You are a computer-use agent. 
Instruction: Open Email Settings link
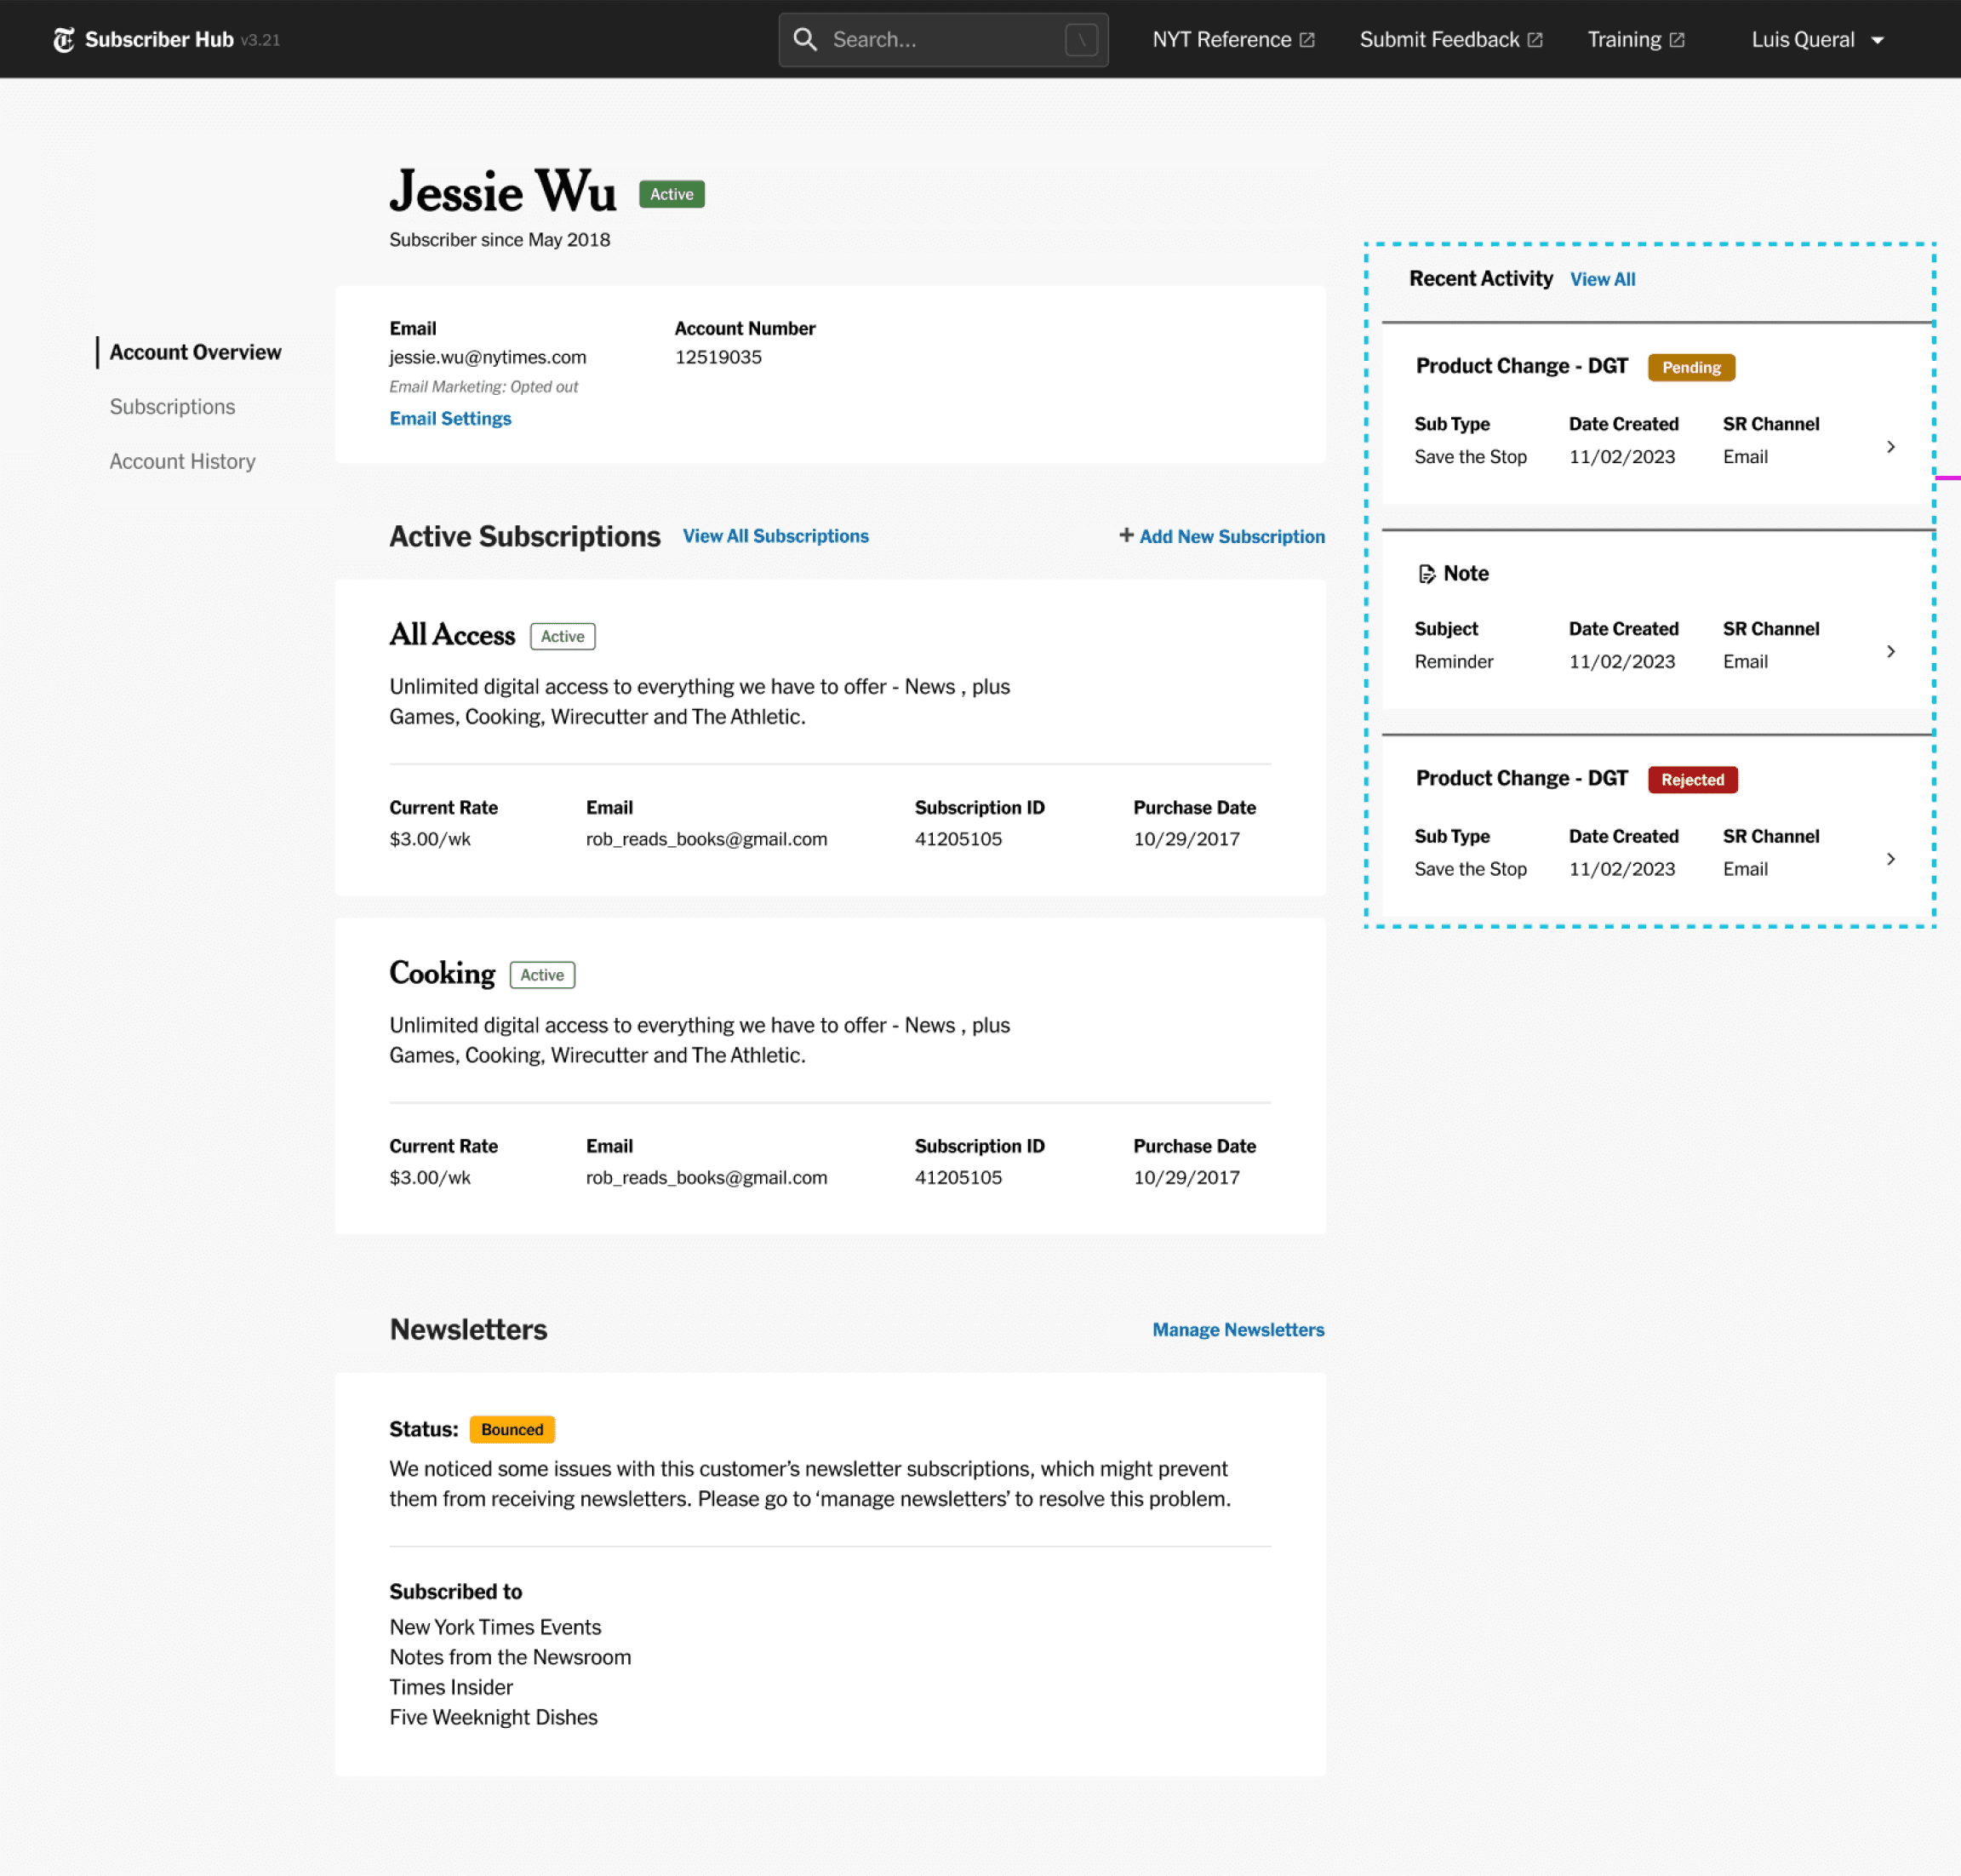tap(450, 418)
